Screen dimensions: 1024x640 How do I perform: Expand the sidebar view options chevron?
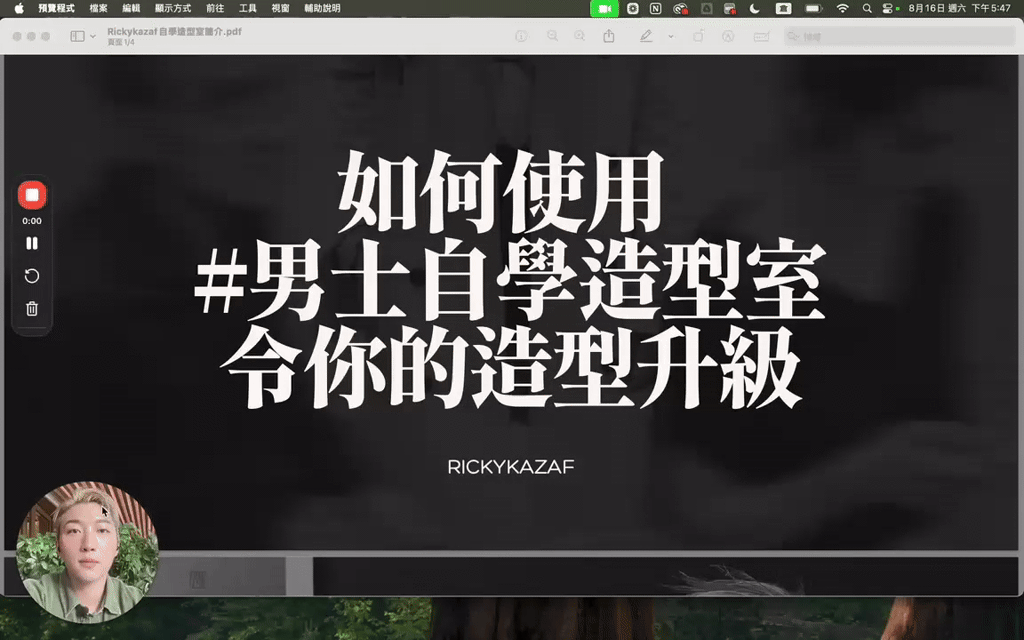pyautogui.click(x=93, y=37)
